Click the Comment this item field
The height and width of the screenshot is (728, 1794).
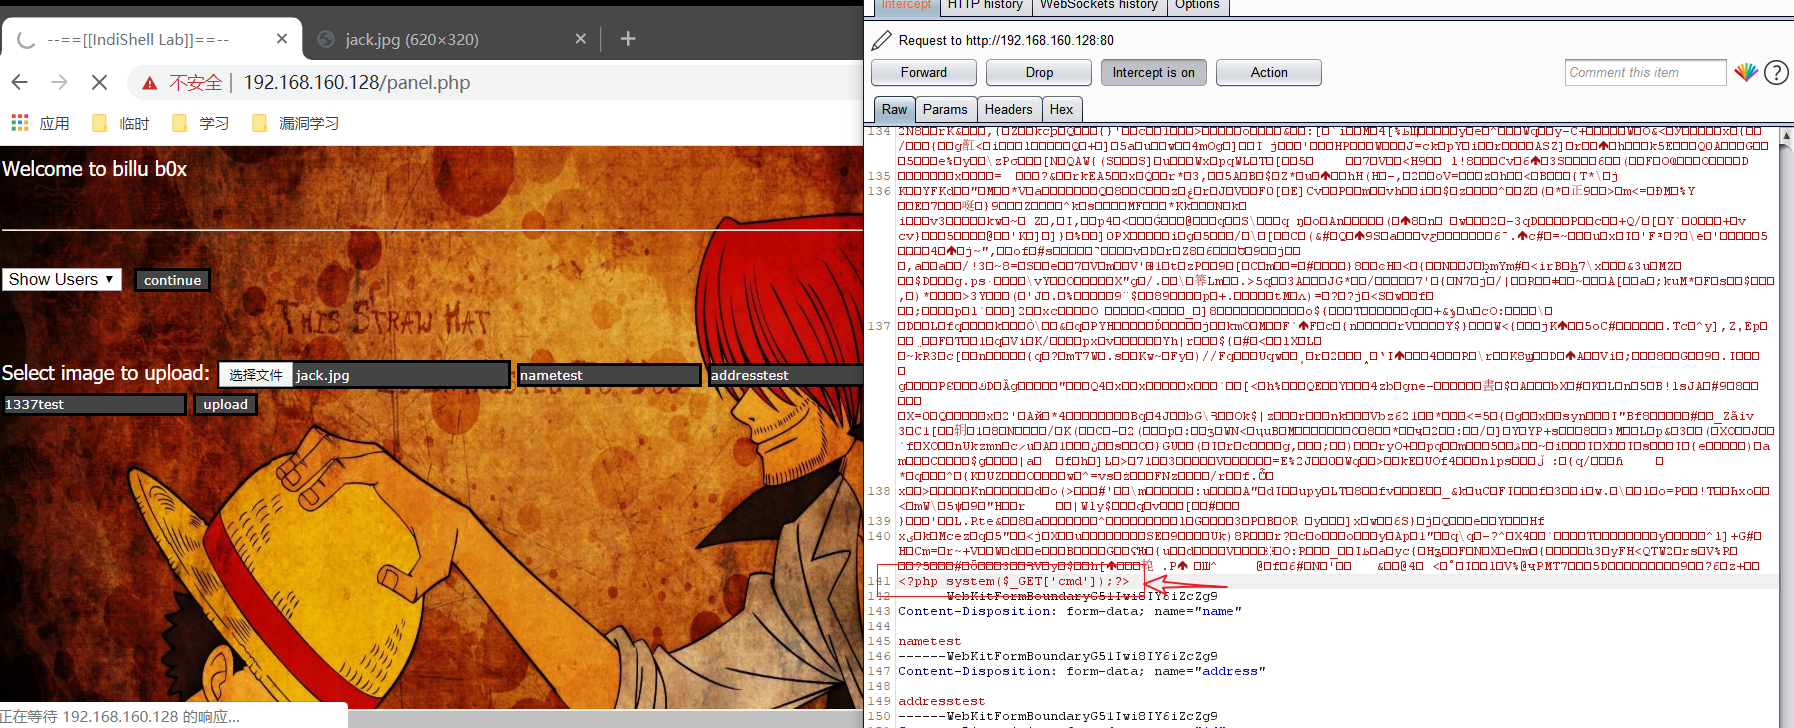point(1645,72)
